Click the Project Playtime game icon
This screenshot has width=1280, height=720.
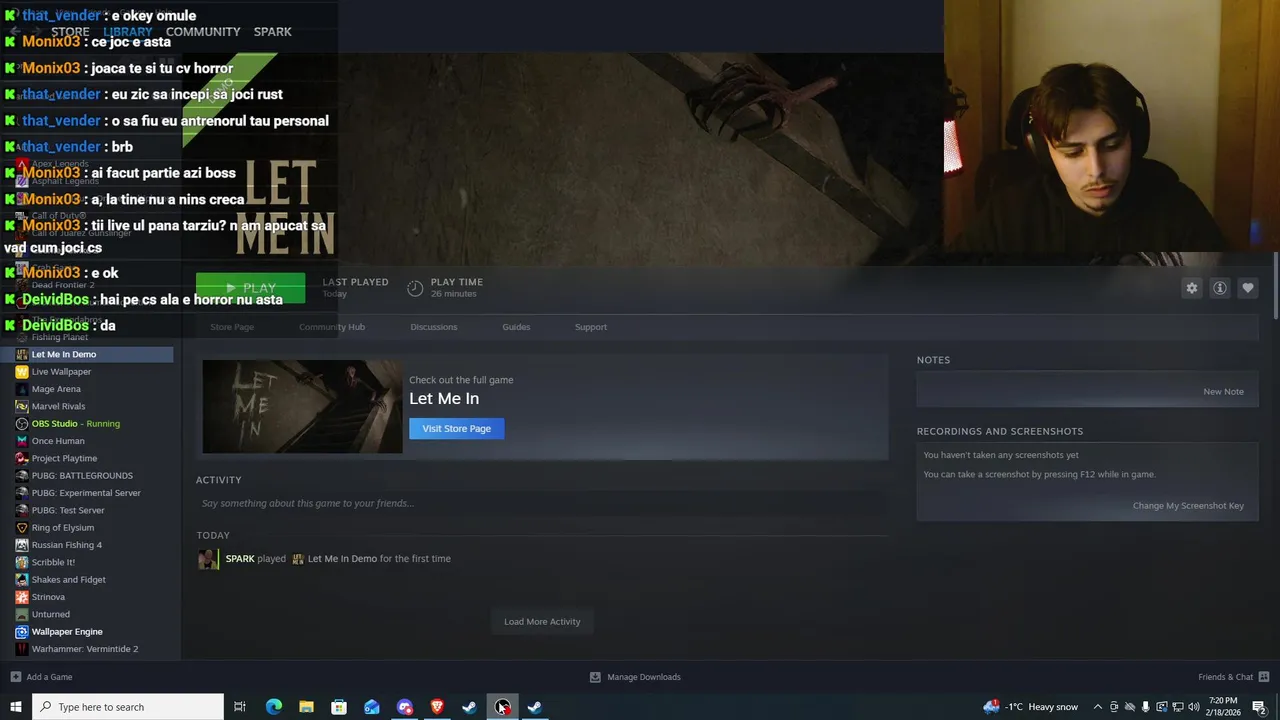click(22, 458)
